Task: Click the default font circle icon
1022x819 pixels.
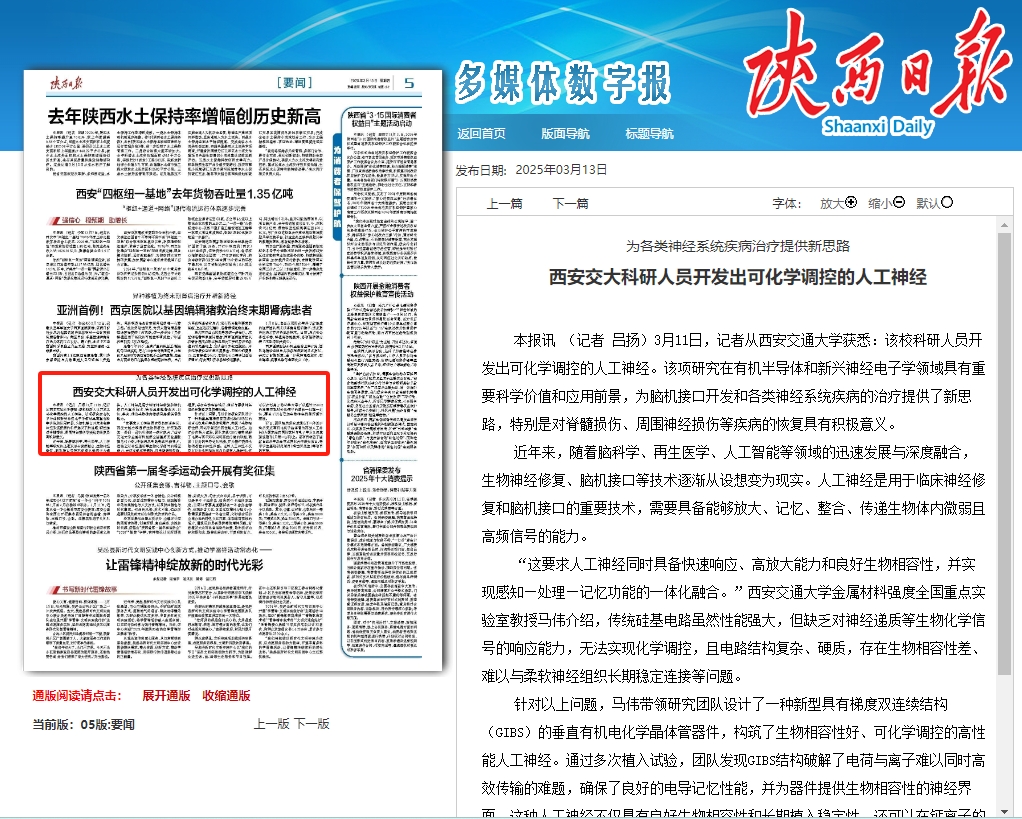Action: tap(947, 203)
